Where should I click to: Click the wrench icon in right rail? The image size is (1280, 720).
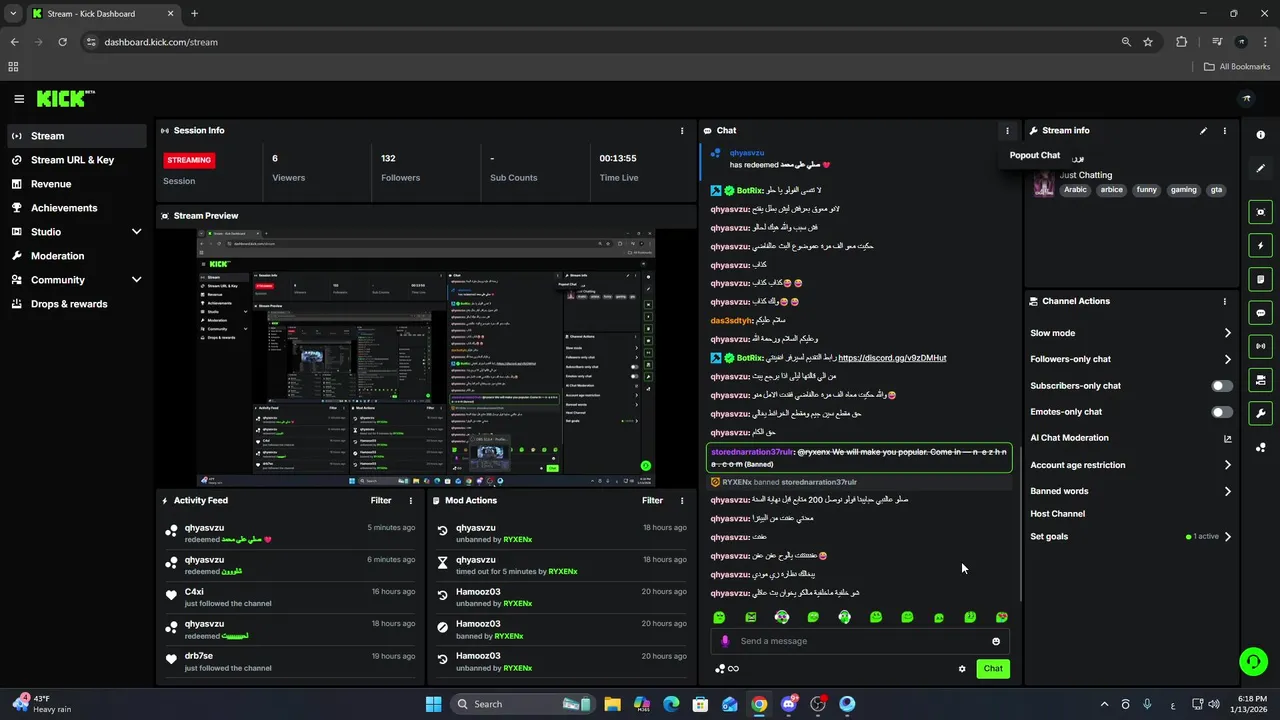[1260, 413]
